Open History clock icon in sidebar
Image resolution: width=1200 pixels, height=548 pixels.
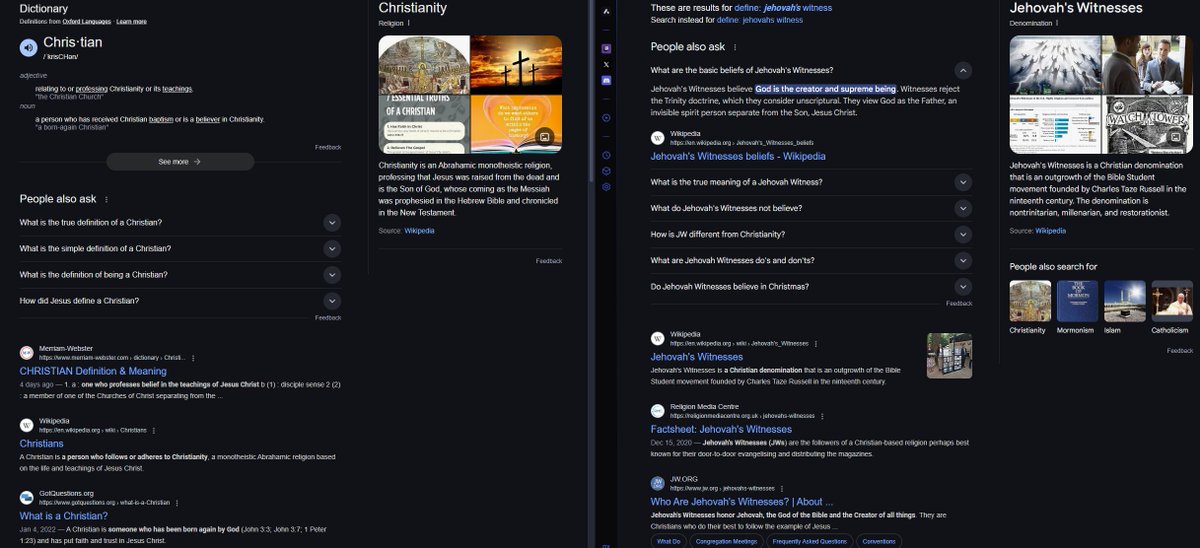pyautogui.click(x=606, y=155)
